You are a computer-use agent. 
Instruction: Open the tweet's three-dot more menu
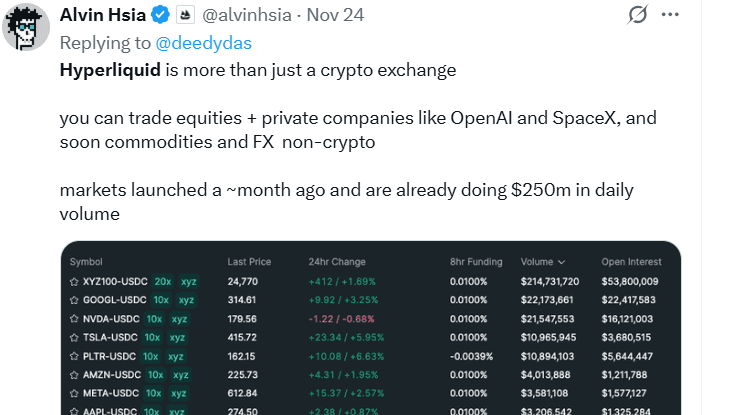click(671, 15)
